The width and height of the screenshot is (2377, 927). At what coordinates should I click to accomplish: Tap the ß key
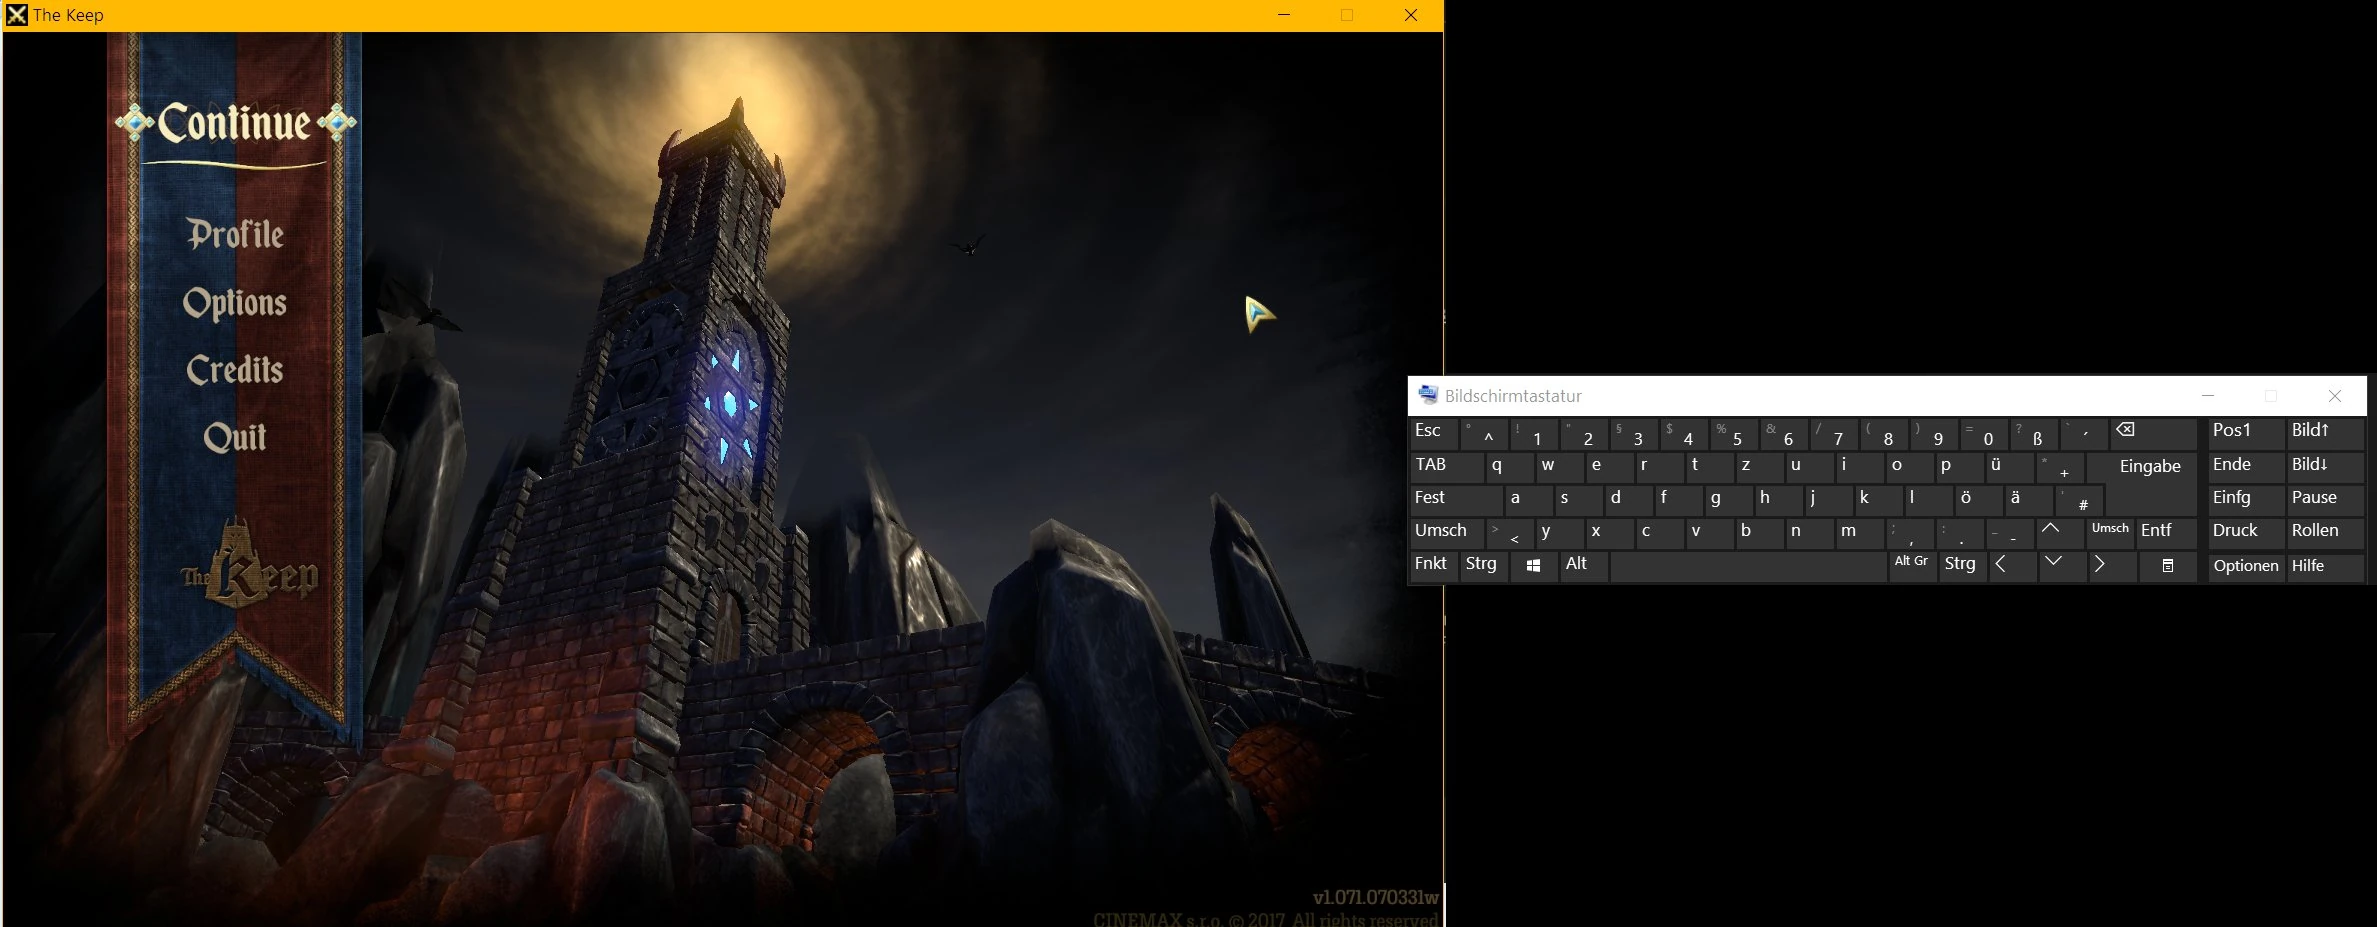[2034, 434]
